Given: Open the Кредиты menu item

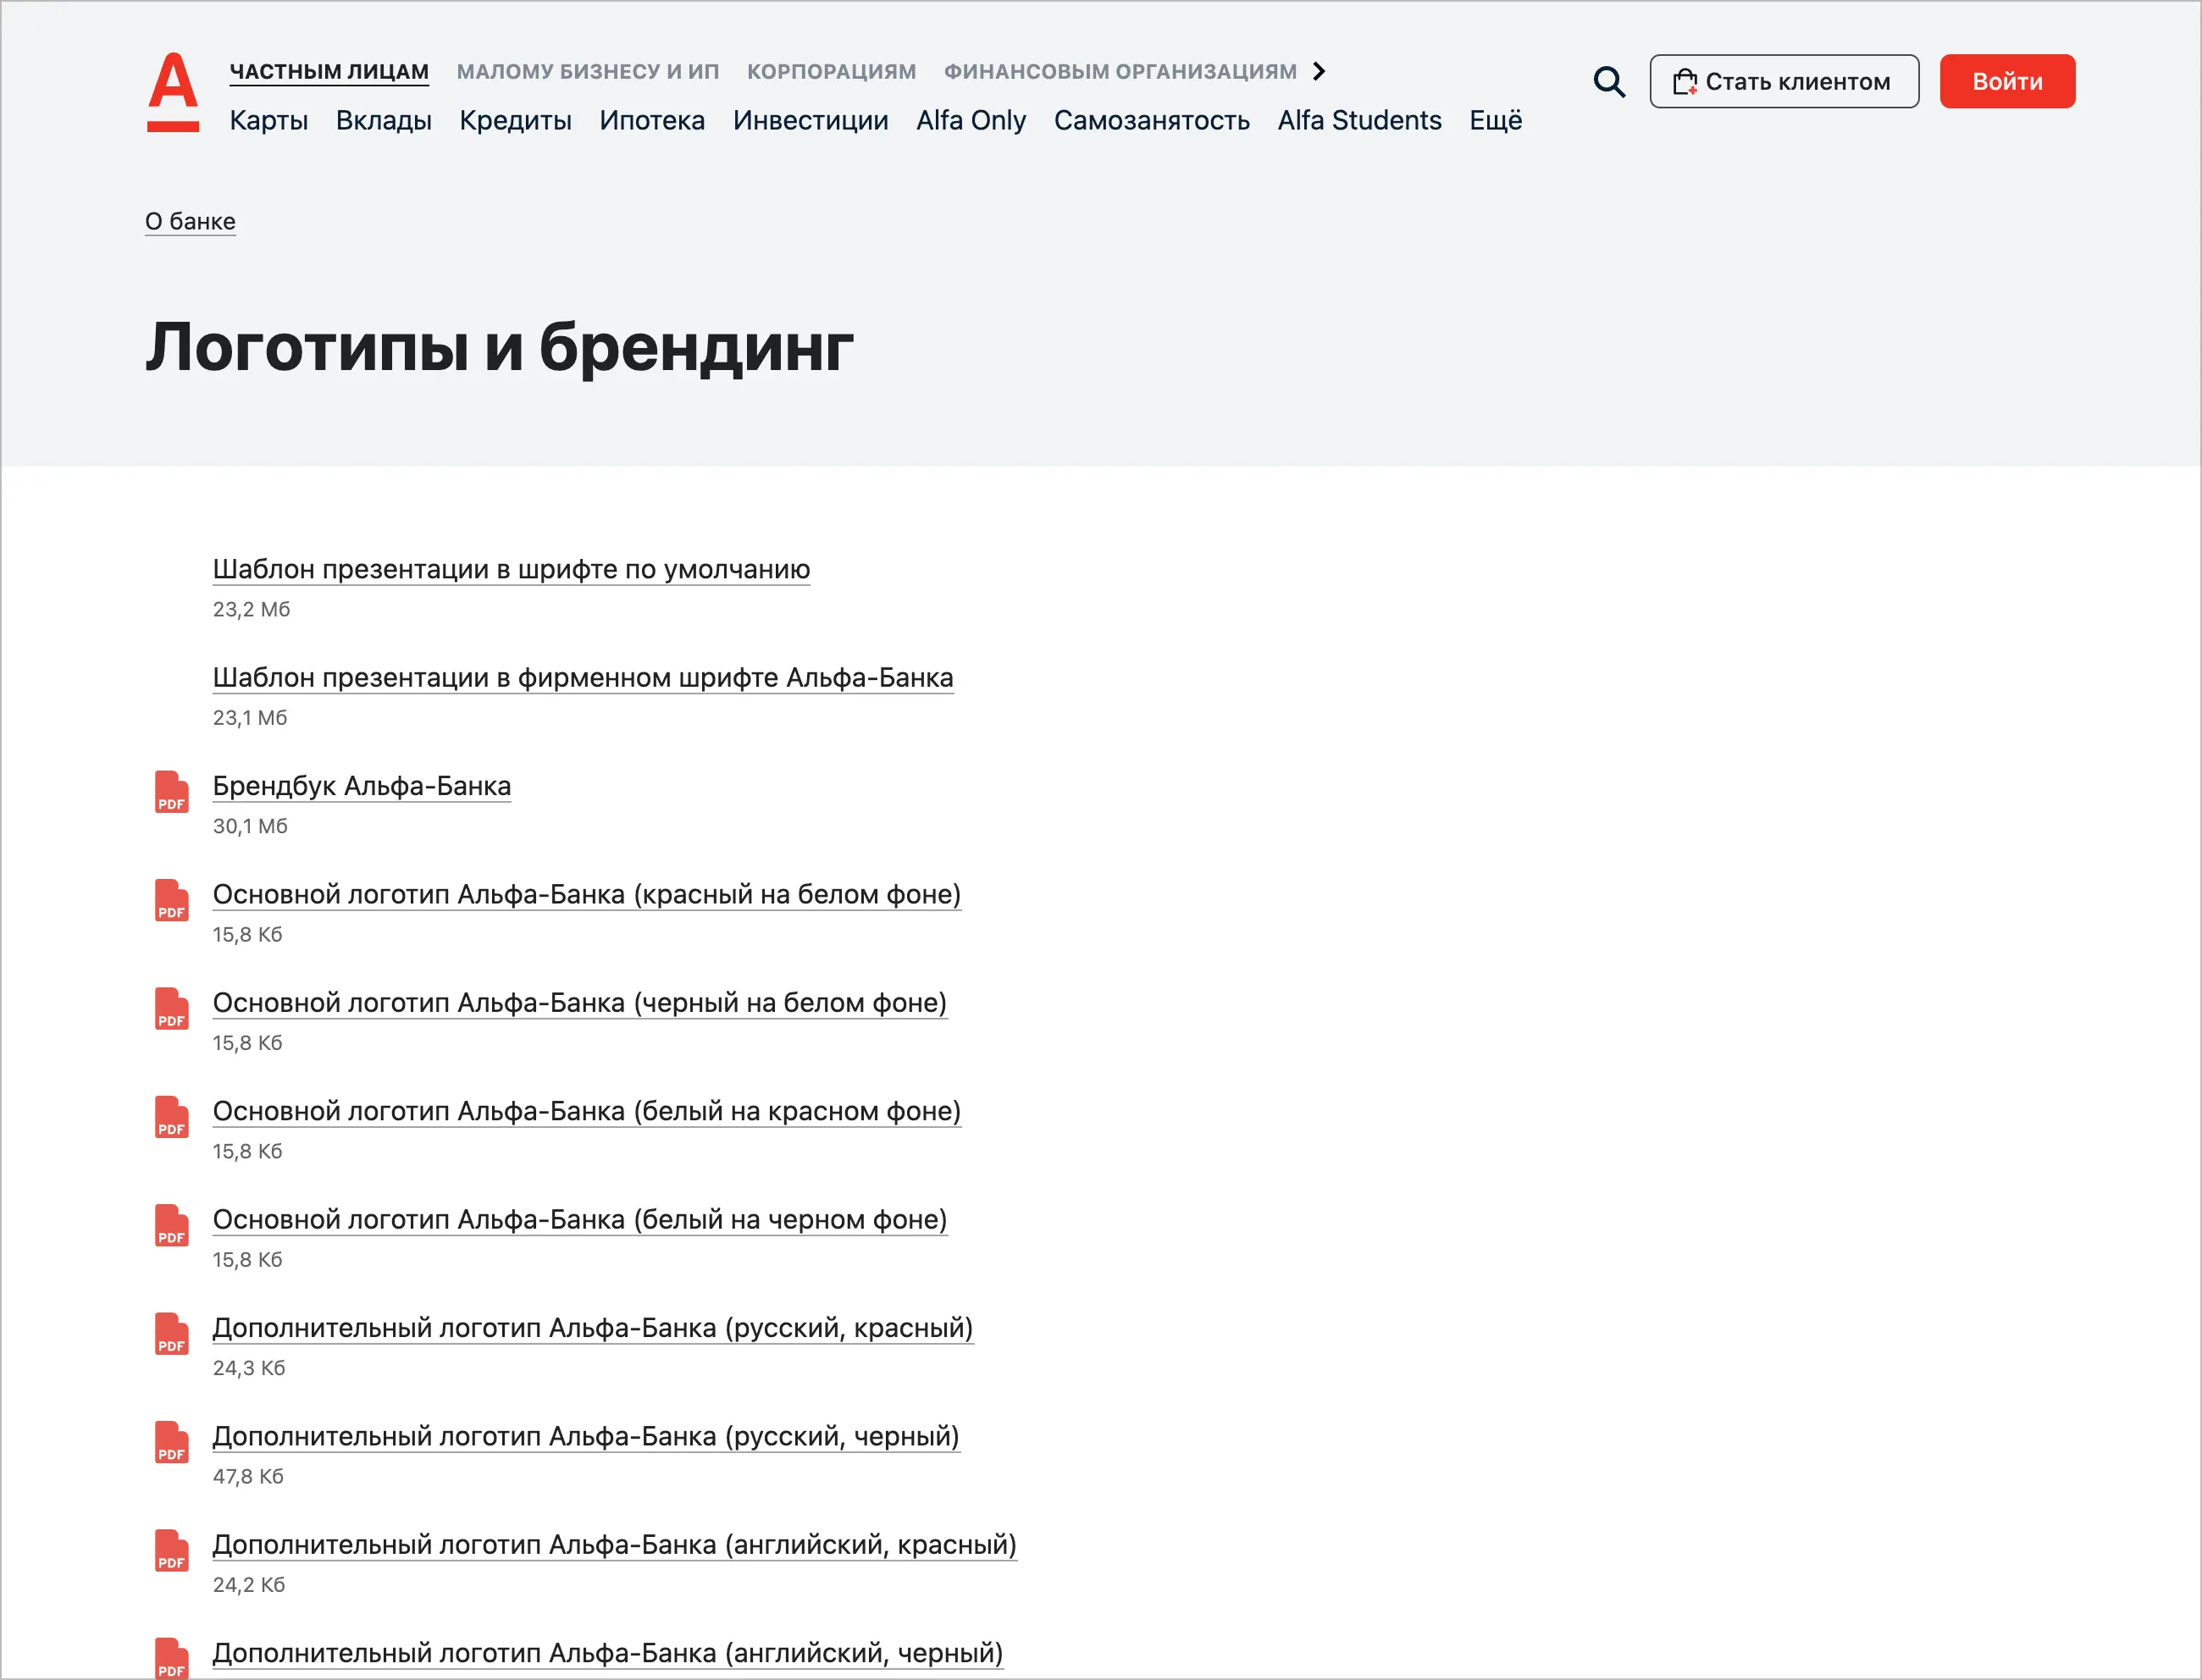Looking at the screenshot, I should coord(515,120).
